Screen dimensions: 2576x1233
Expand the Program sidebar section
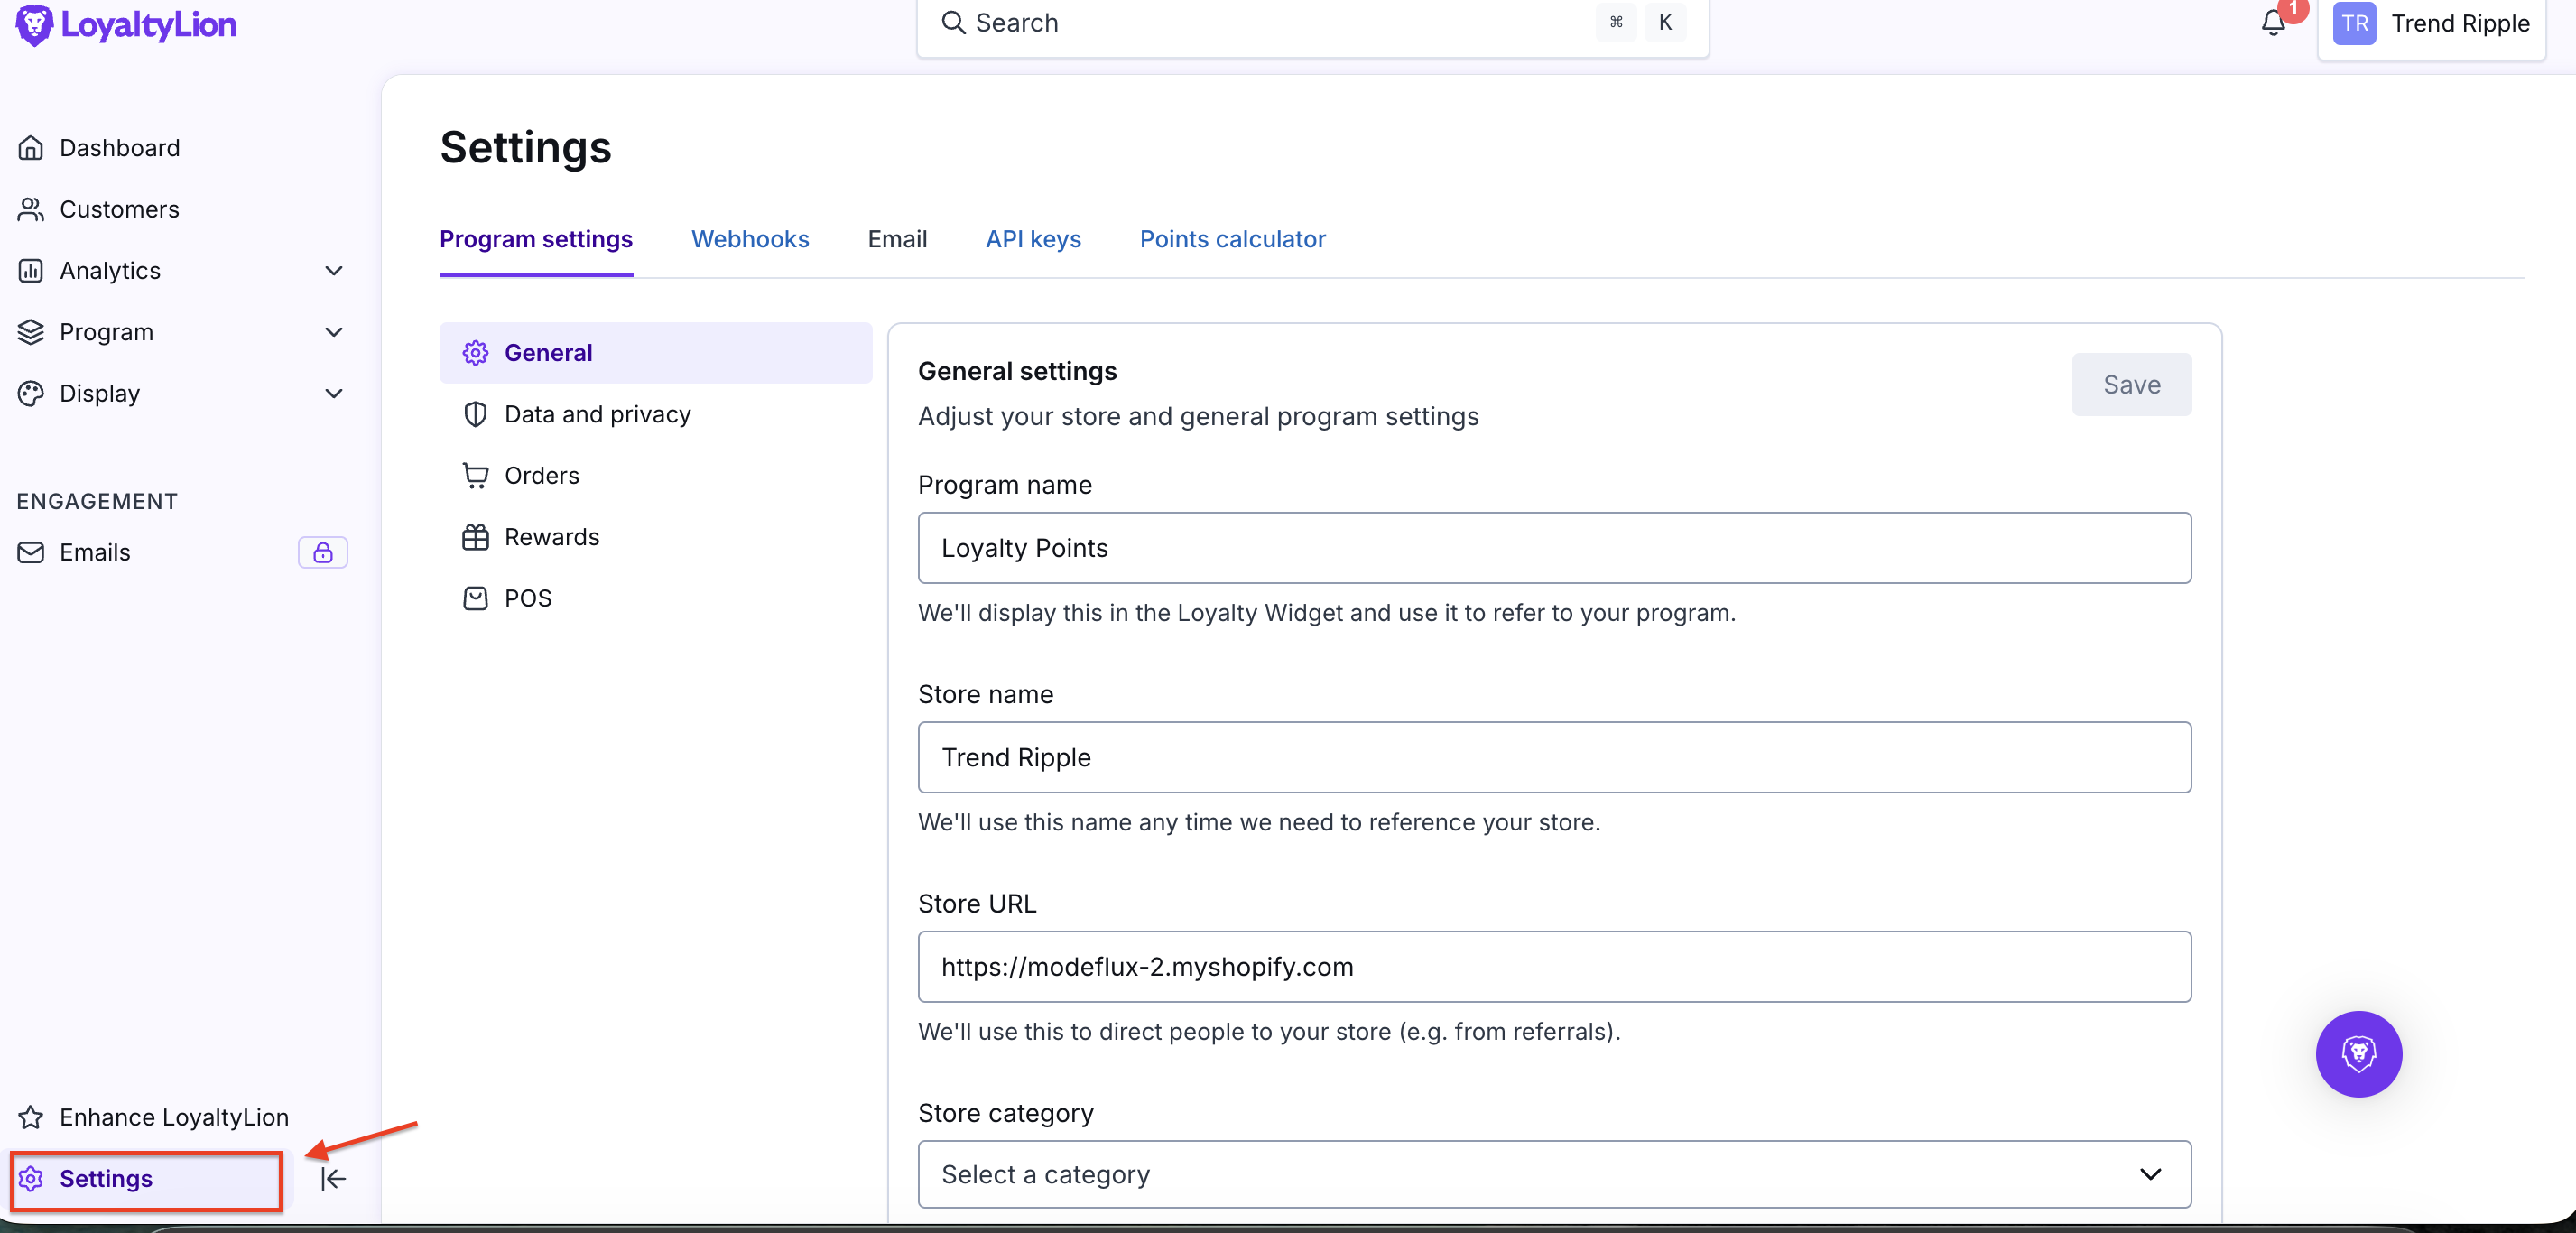pyautogui.click(x=334, y=332)
